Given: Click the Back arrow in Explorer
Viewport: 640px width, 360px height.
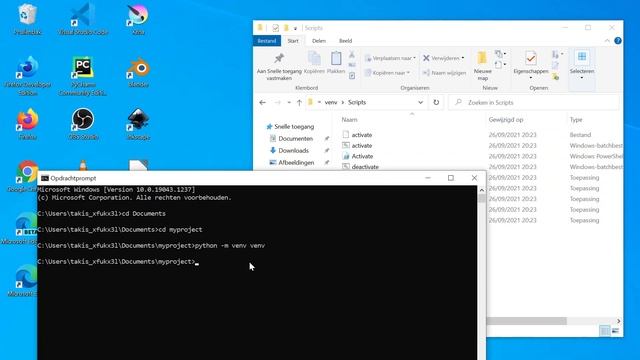Looking at the screenshot, I should click(262, 102).
